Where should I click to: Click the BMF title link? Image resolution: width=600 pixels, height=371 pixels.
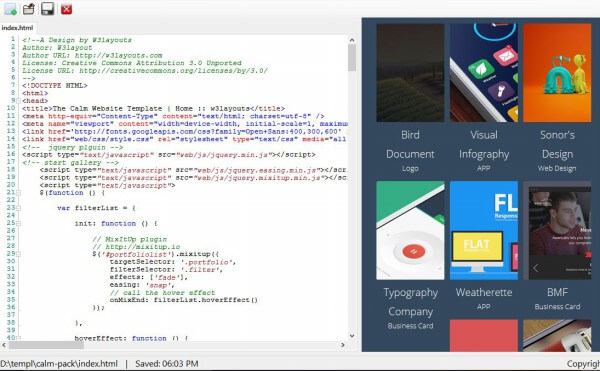557,293
